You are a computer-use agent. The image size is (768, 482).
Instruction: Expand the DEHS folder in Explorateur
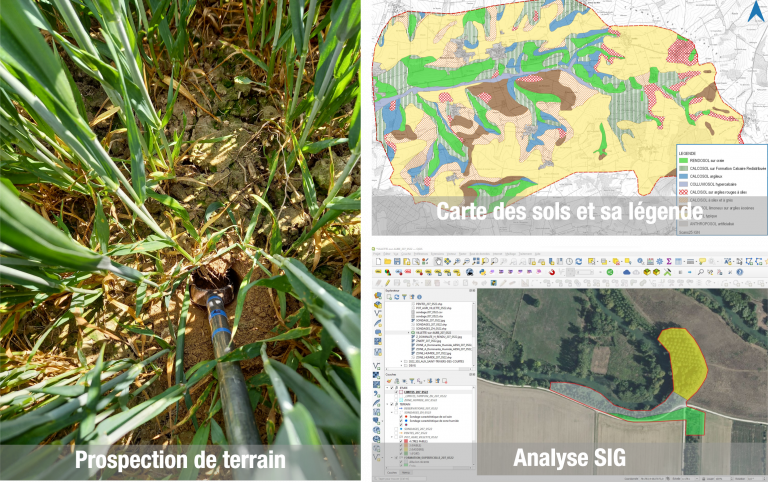[401, 367]
